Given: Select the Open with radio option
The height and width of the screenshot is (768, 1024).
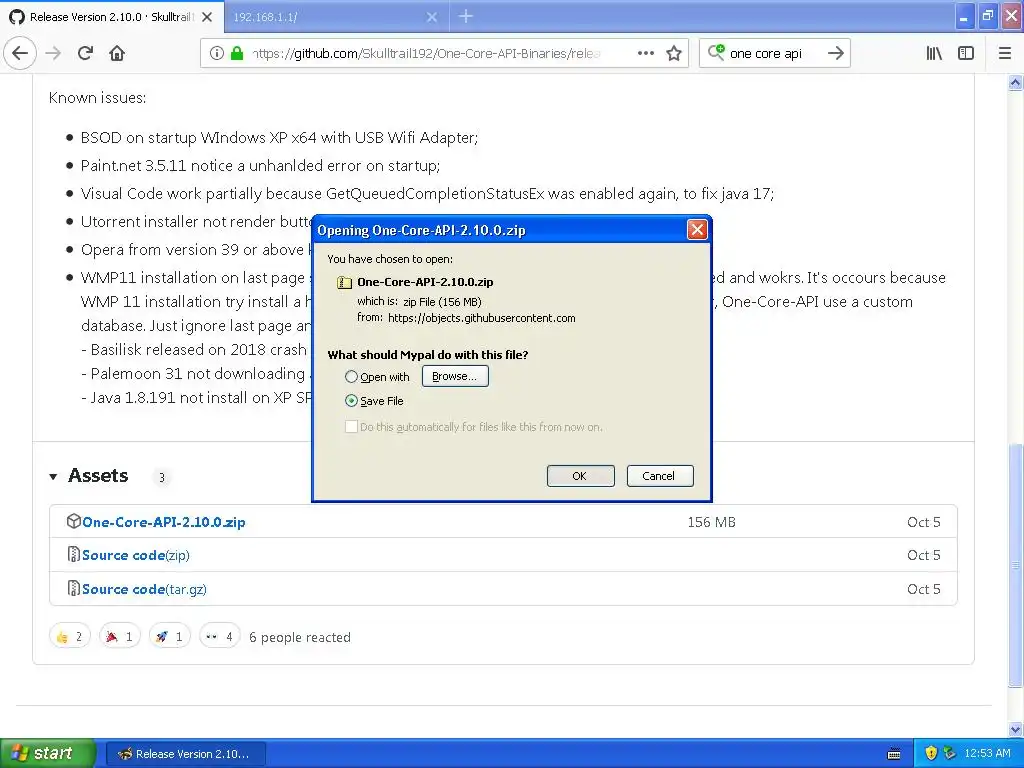Looking at the screenshot, I should click(x=351, y=377).
